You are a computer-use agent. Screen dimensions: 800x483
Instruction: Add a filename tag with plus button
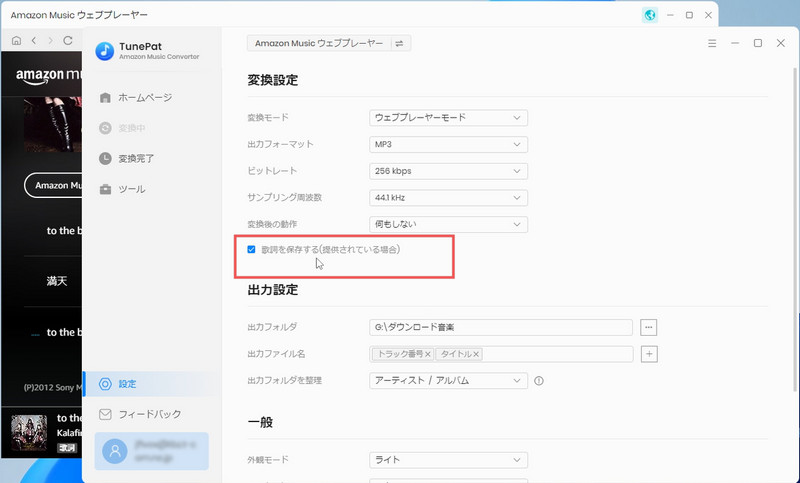649,354
